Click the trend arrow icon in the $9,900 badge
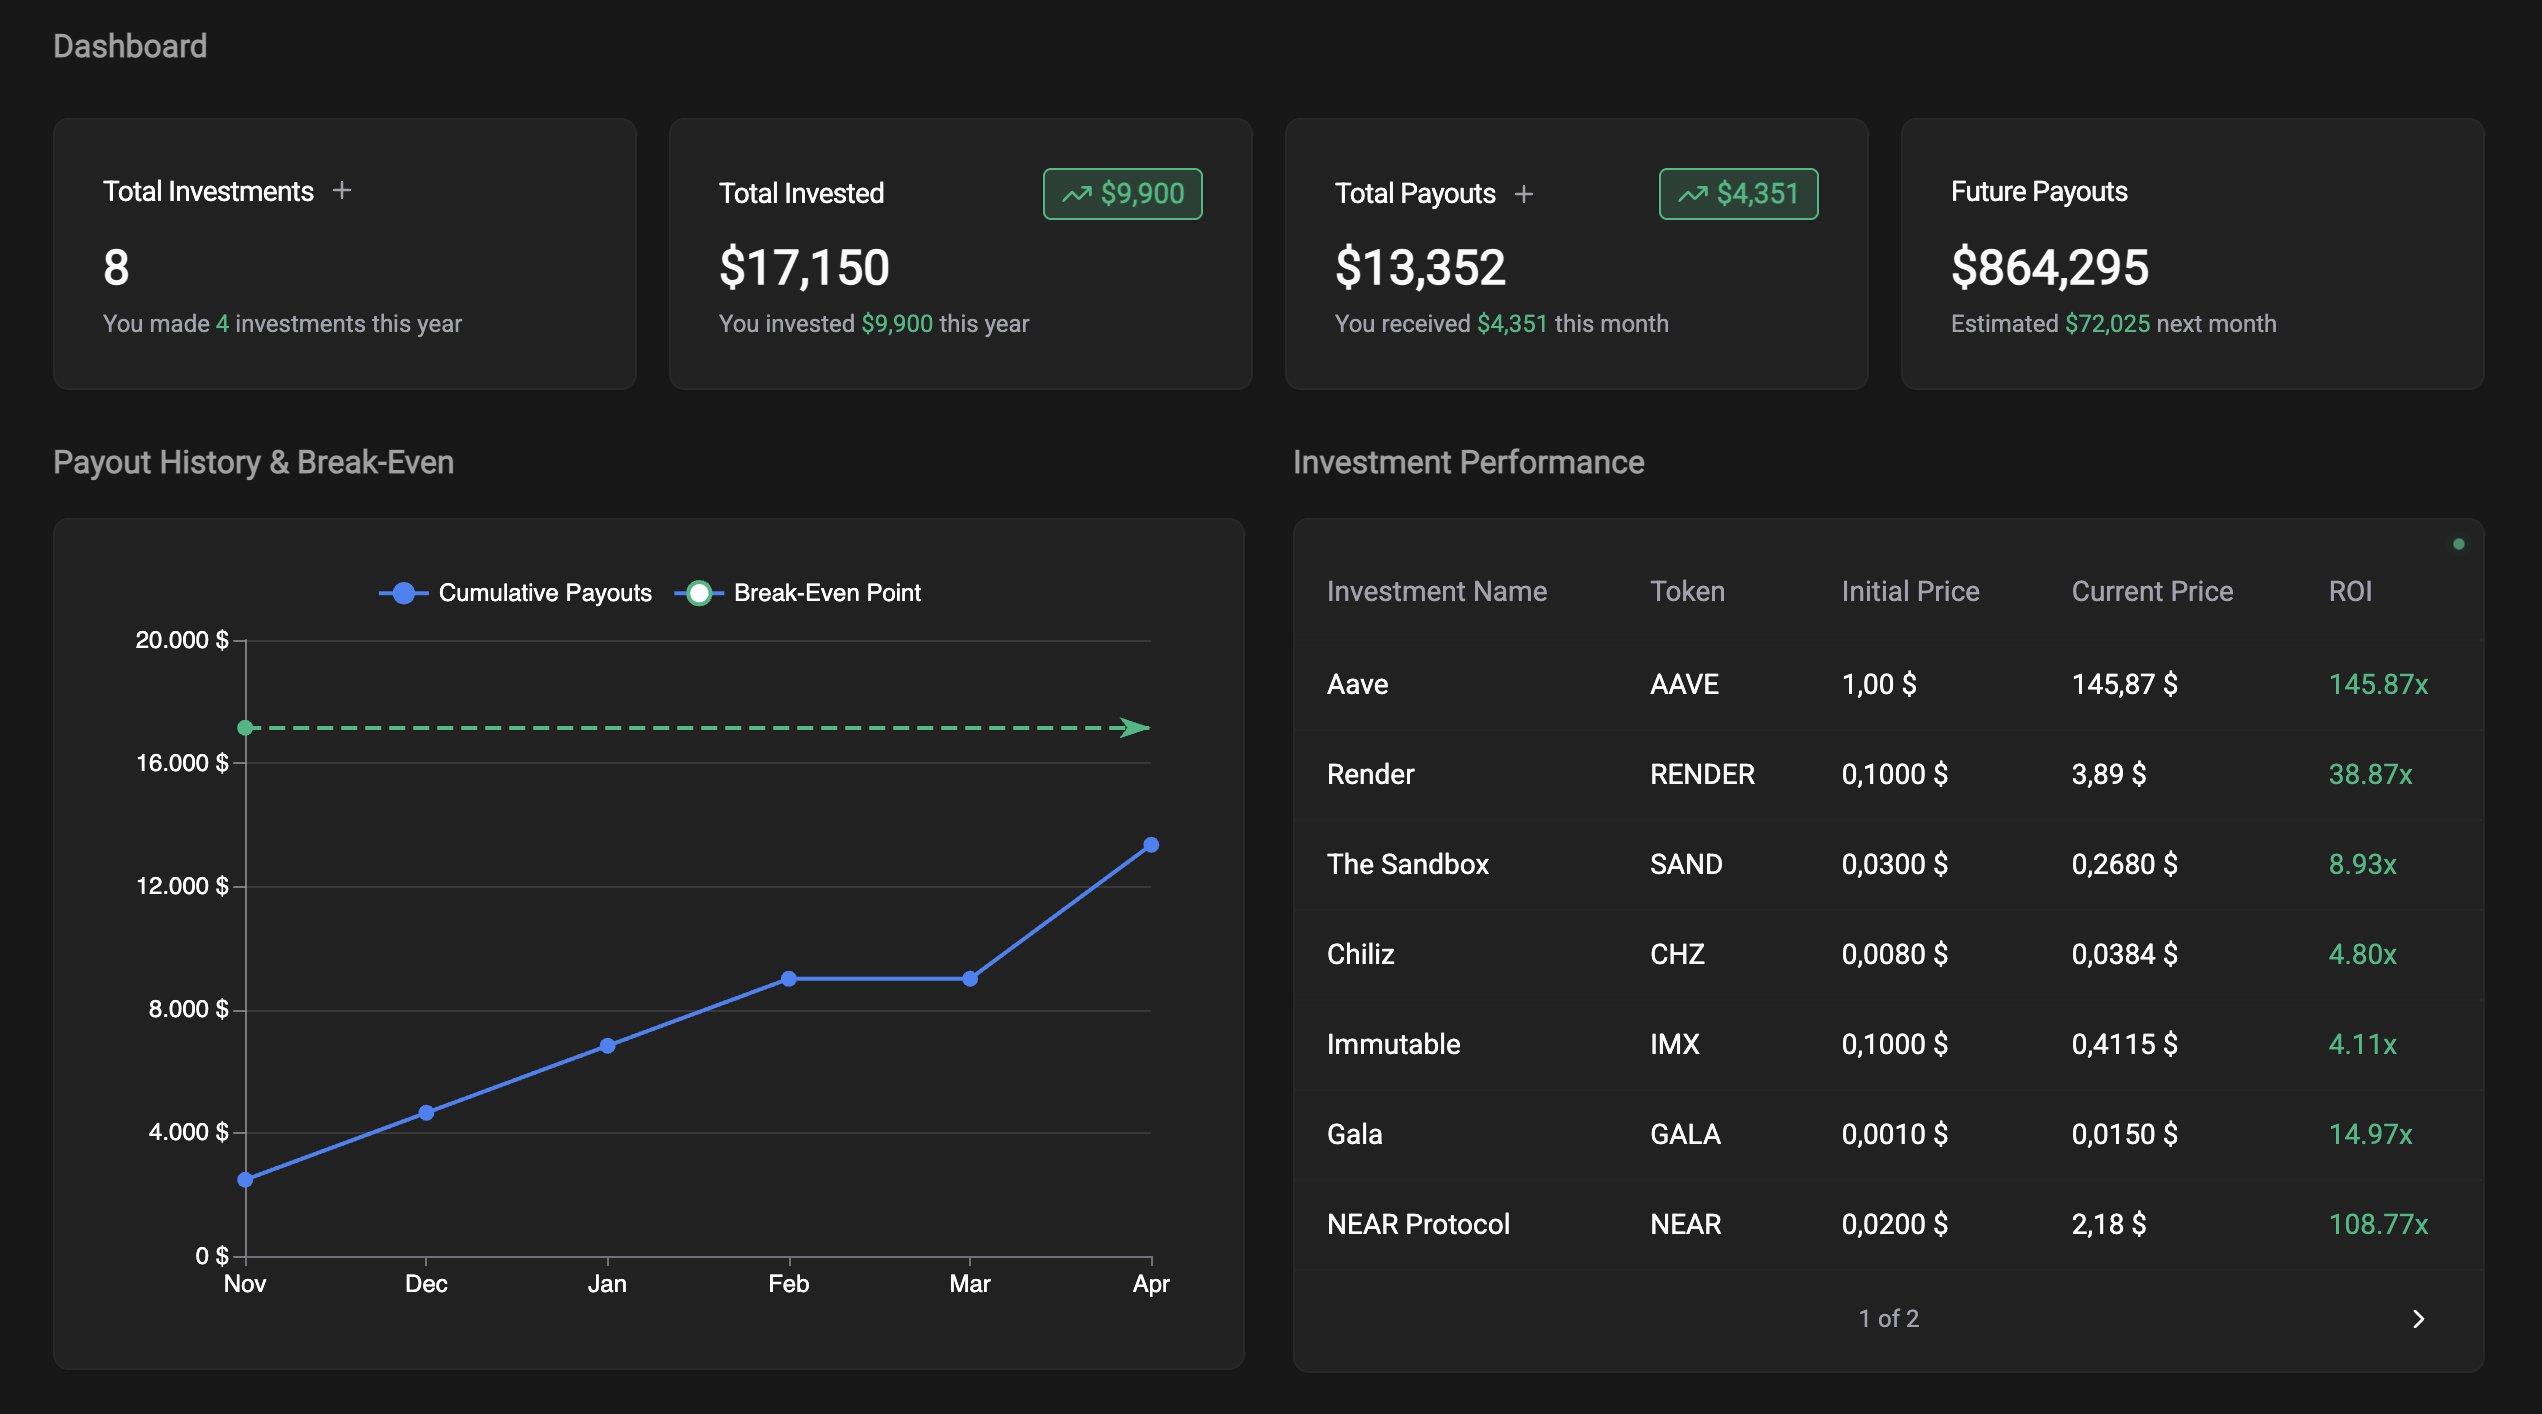 click(1079, 193)
